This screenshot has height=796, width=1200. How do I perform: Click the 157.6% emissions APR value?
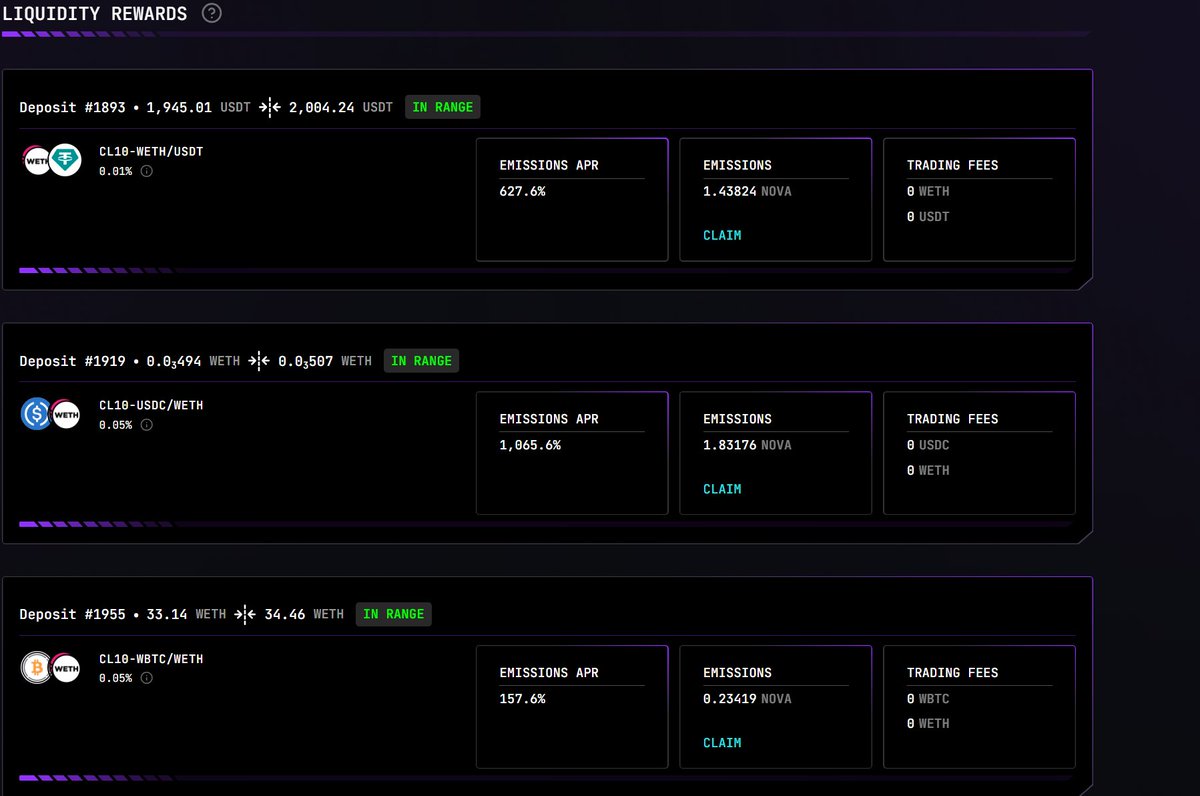point(523,699)
